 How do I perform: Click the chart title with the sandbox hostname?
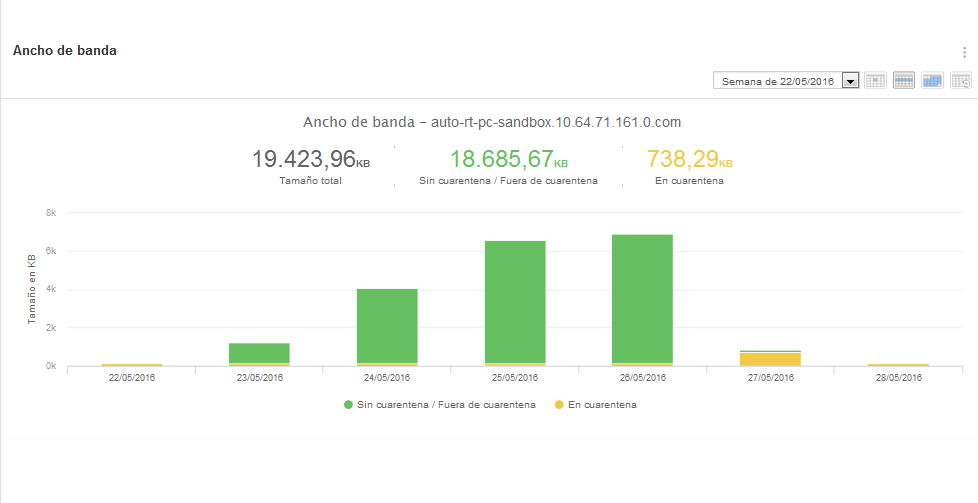[491, 122]
